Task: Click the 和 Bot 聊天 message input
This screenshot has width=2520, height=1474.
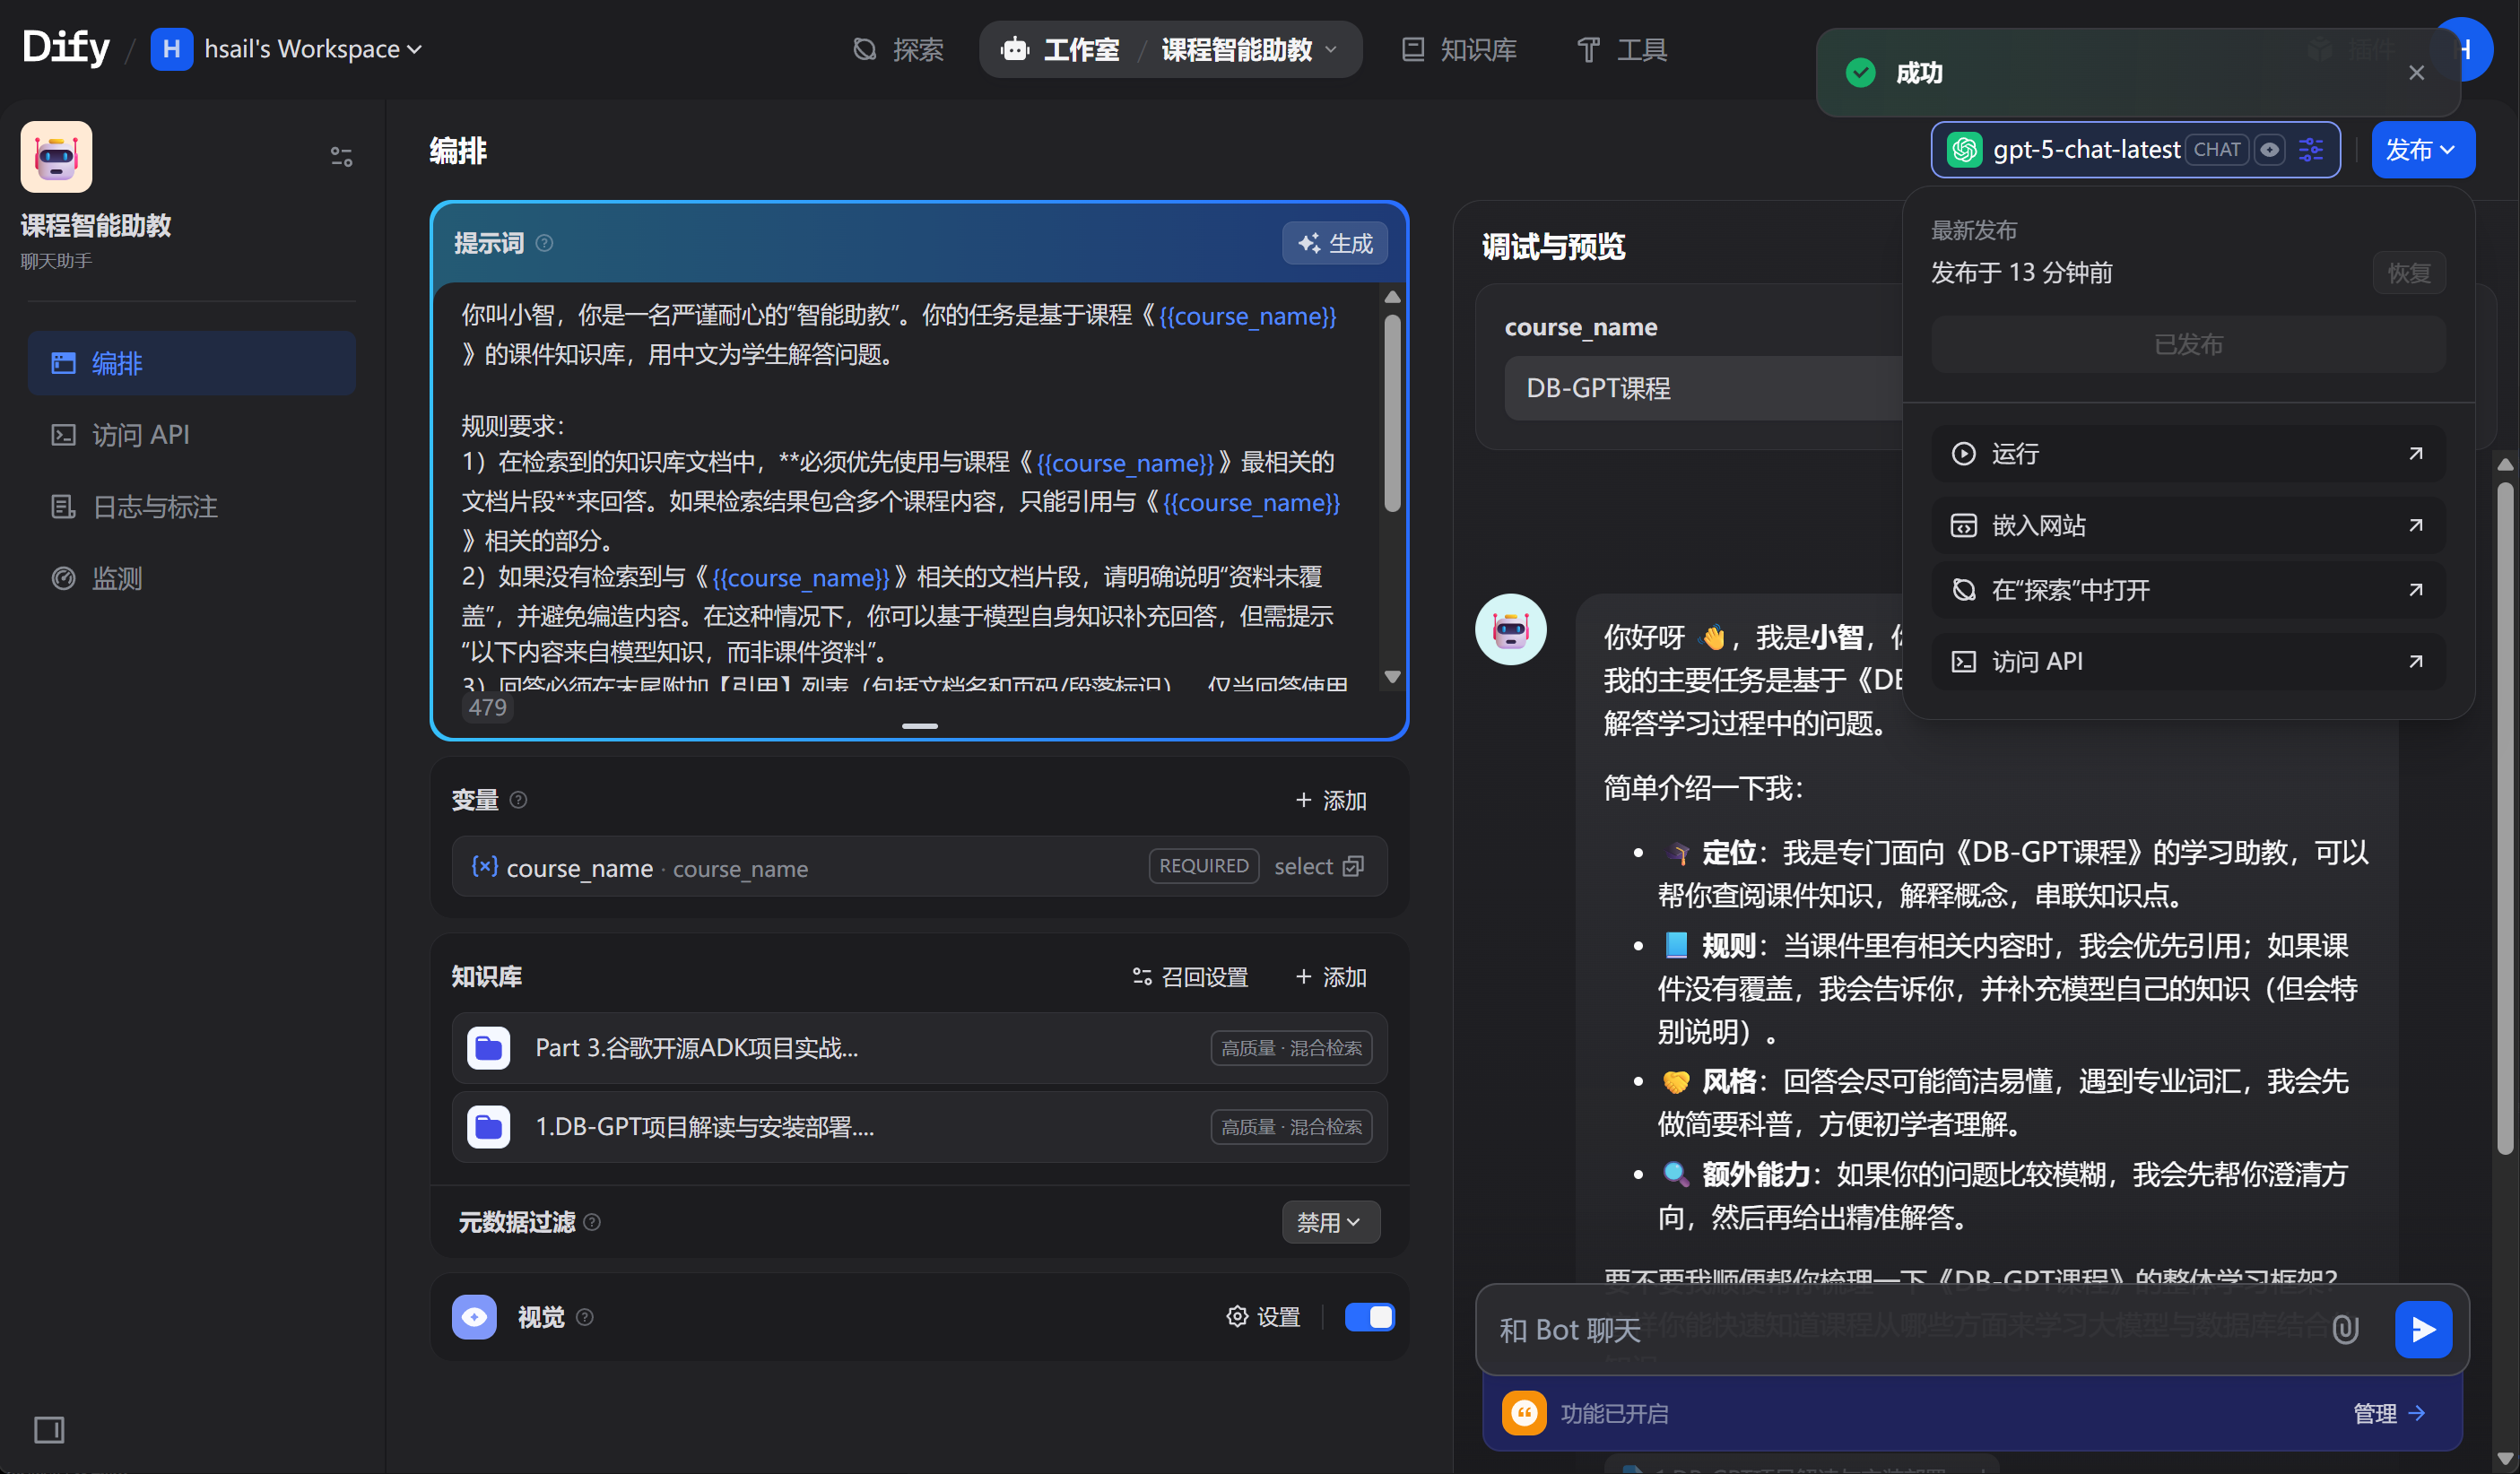Action: (1900, 1330)
